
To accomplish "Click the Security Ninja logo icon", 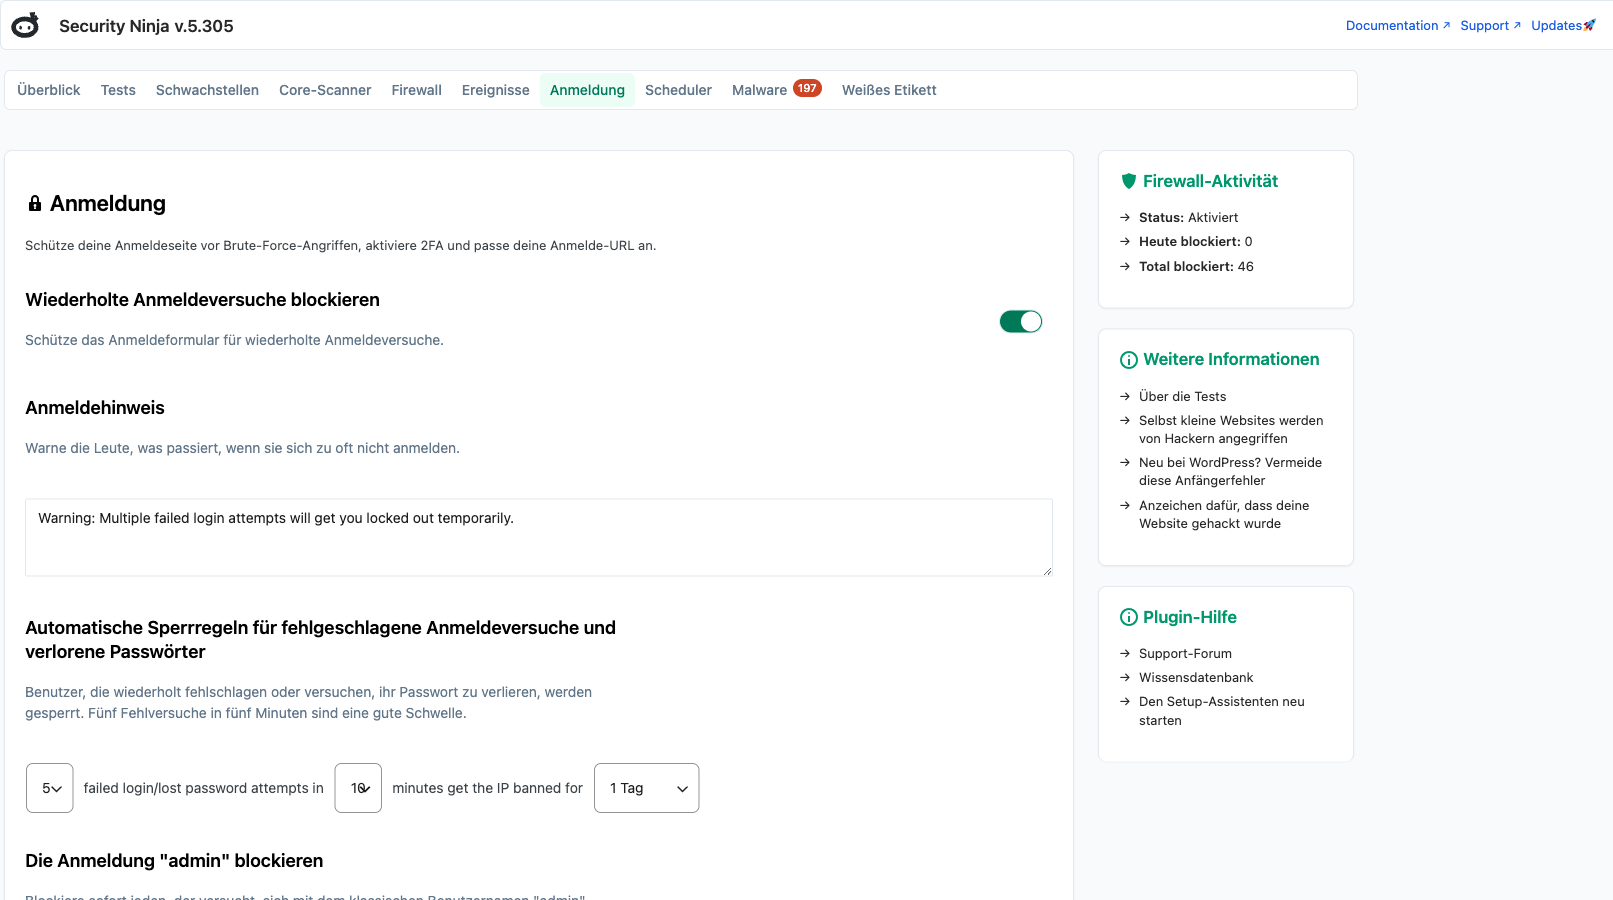I will point(25,25).
